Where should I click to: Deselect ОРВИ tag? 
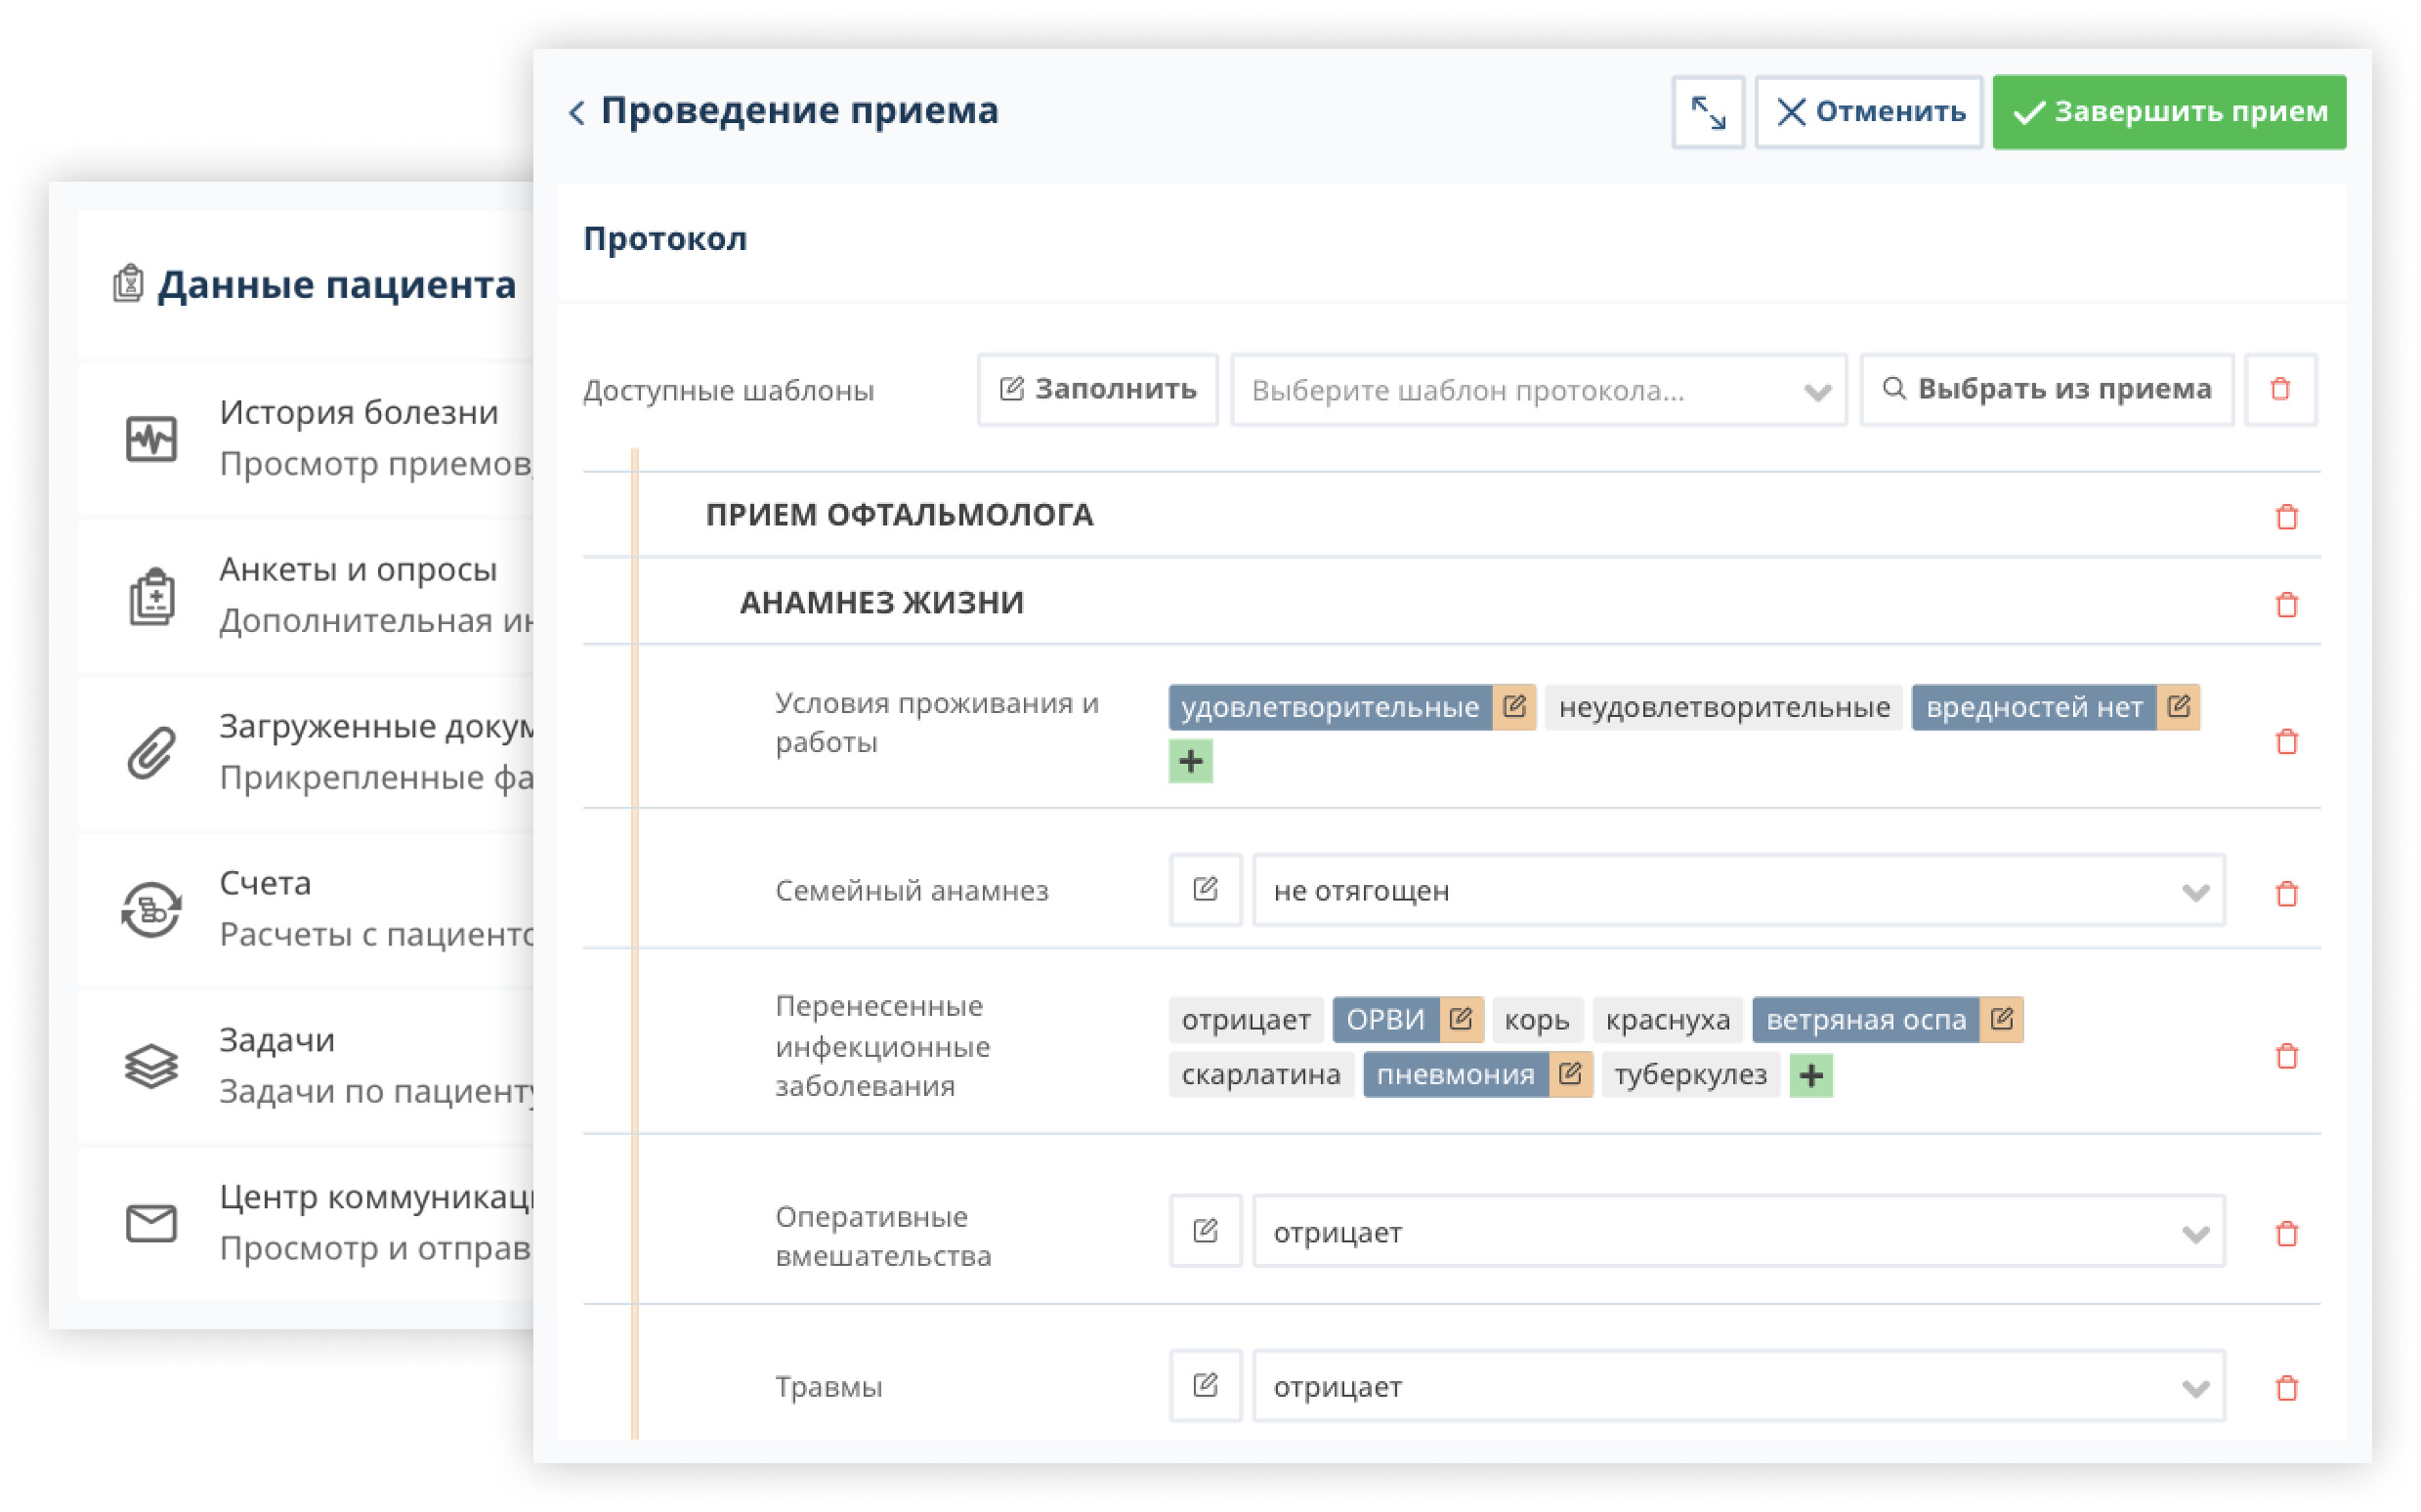click(x=1386, y=1020)
